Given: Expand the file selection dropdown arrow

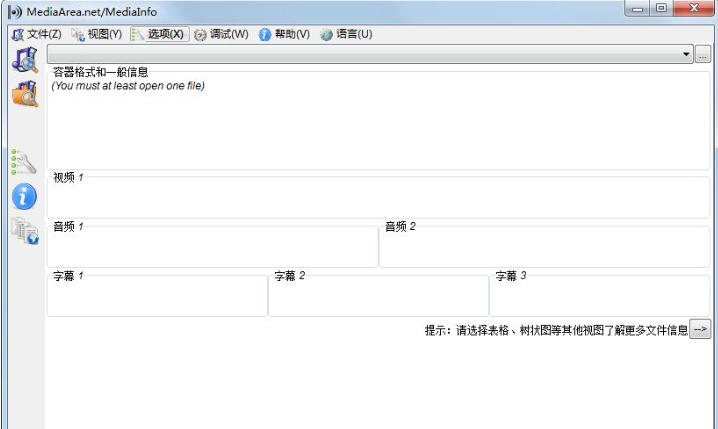Looking at the screenshot, I should click(686, 54).
